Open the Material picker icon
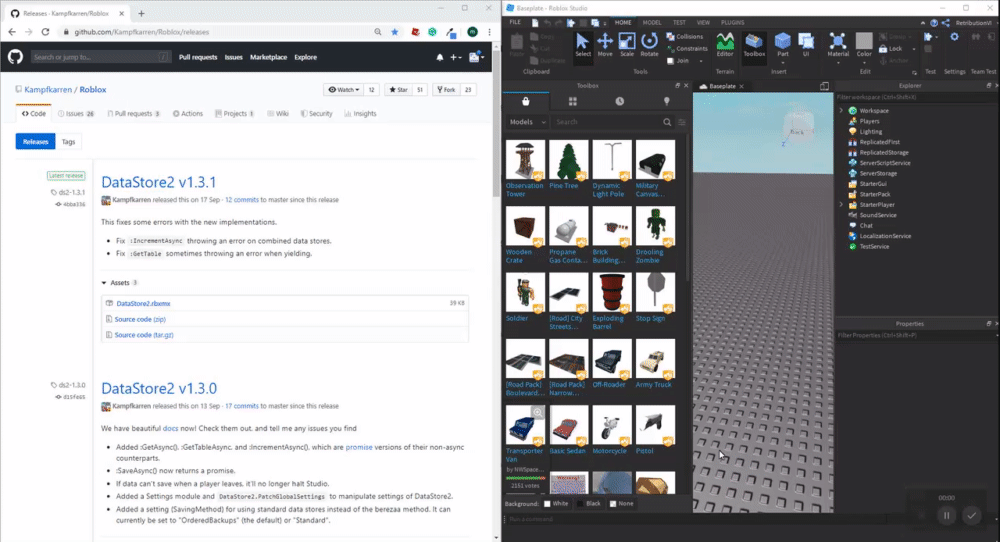Image resolution: width=1000 pixels, height=542 pixels. tap(837, 41)
